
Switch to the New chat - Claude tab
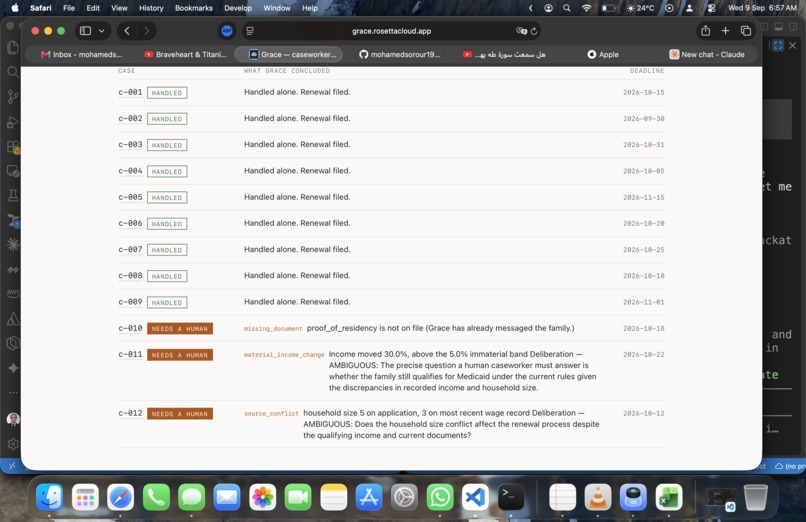pos(707,54)
